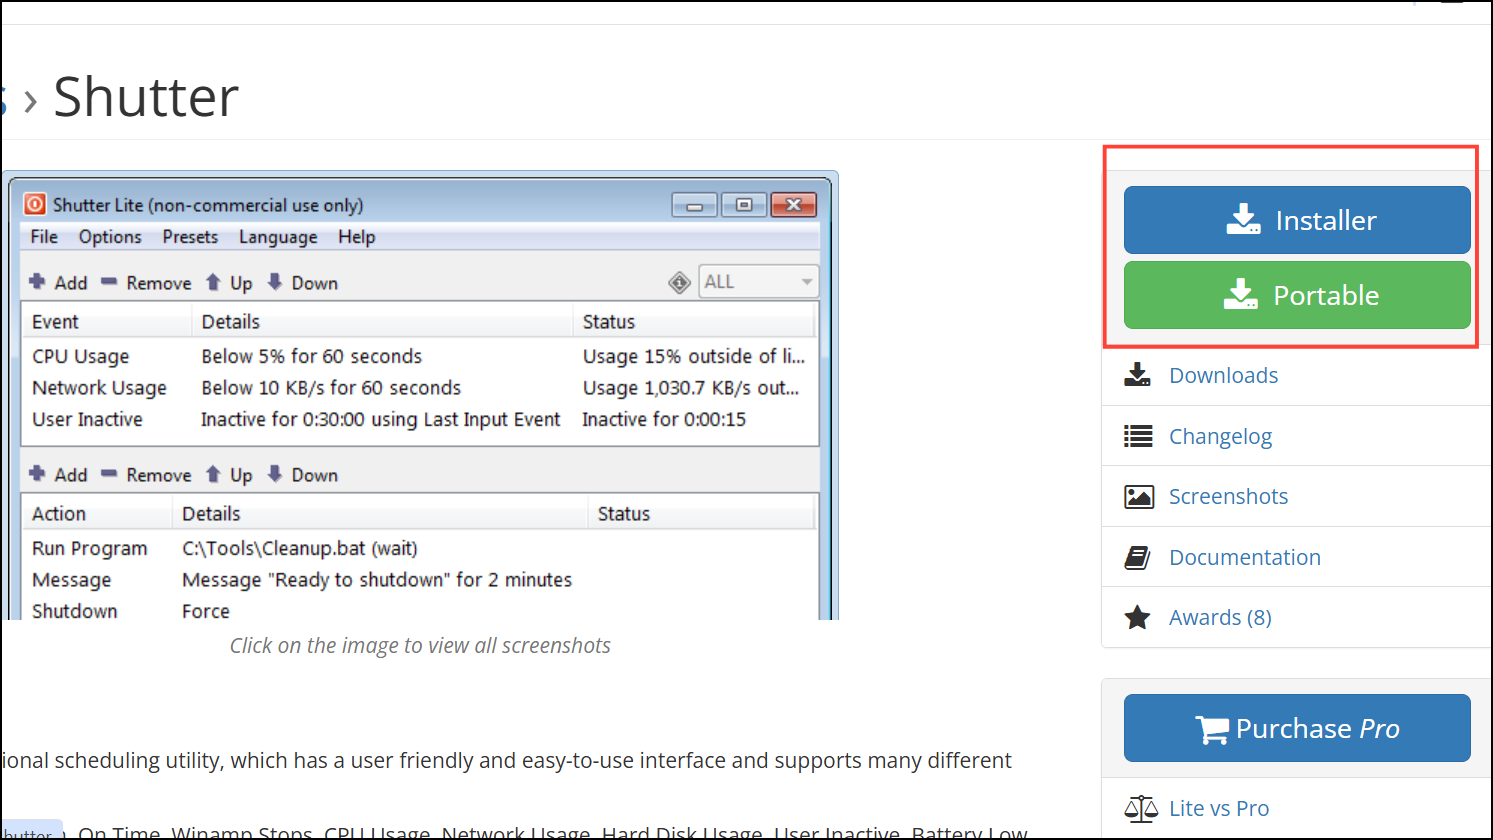Click Add in the events toolbar

[59, 283]
